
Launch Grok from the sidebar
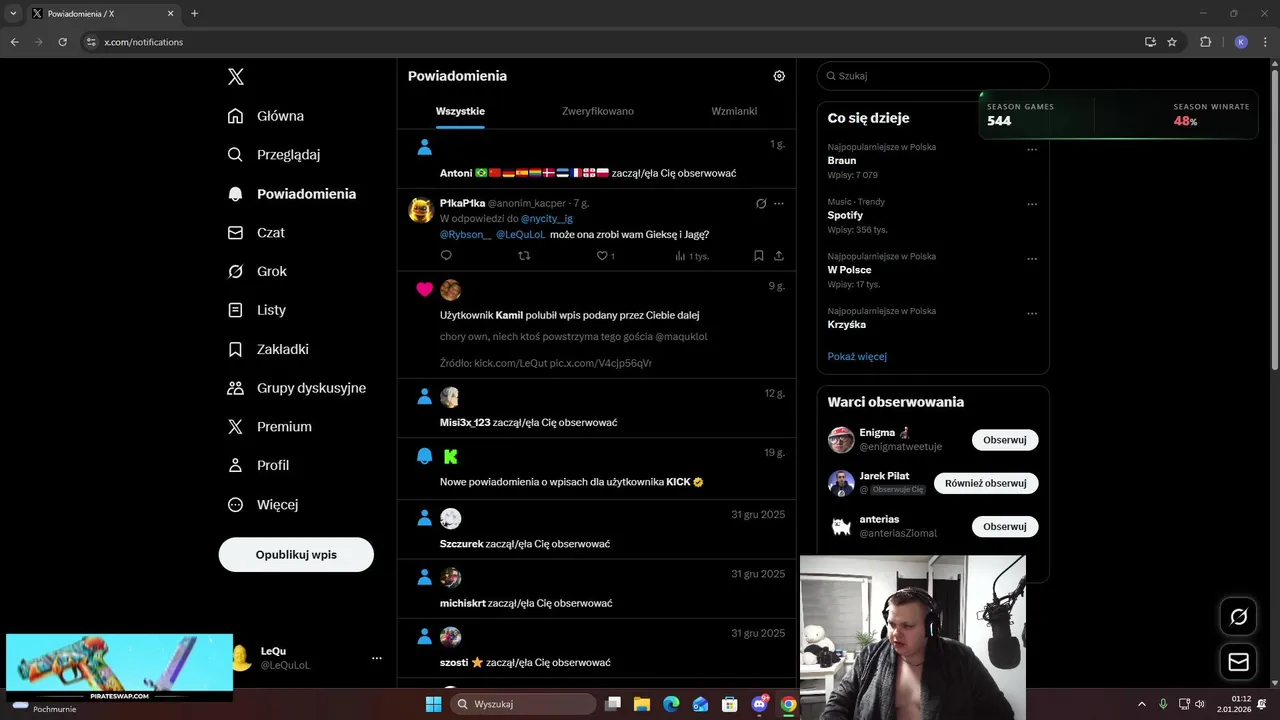257,271
